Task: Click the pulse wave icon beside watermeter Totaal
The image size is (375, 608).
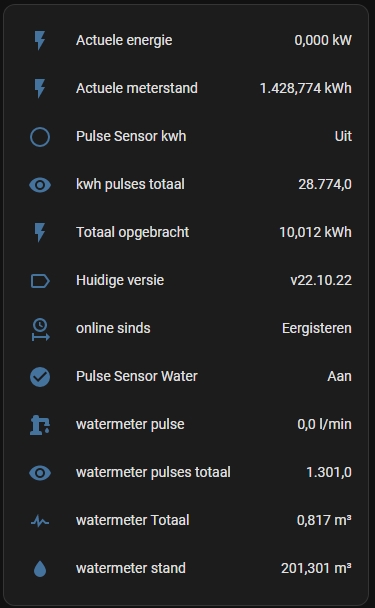Action: [40, 521]
